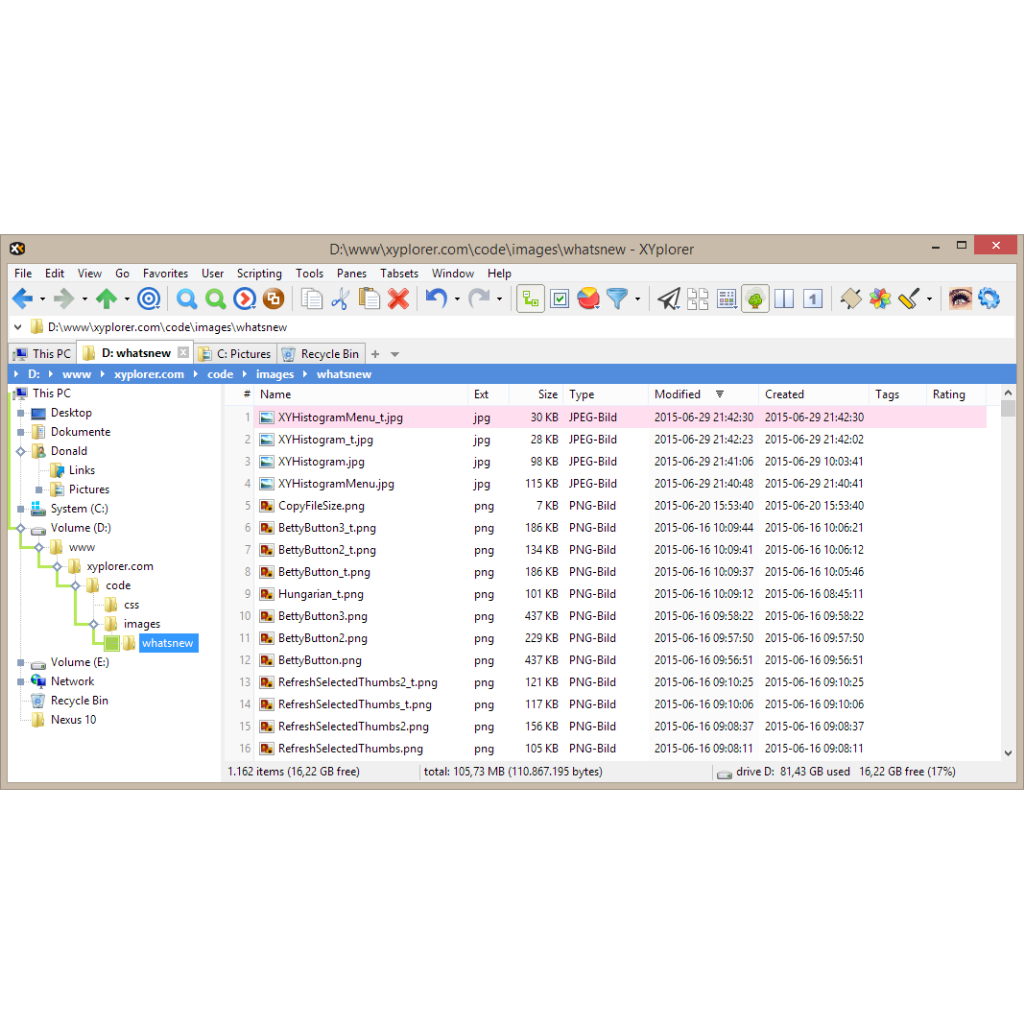Image resolution: width=1024 pixels, height=1024 pixels.
Task: Toggle the pane number 1 button
Action: tap(812, 299)
